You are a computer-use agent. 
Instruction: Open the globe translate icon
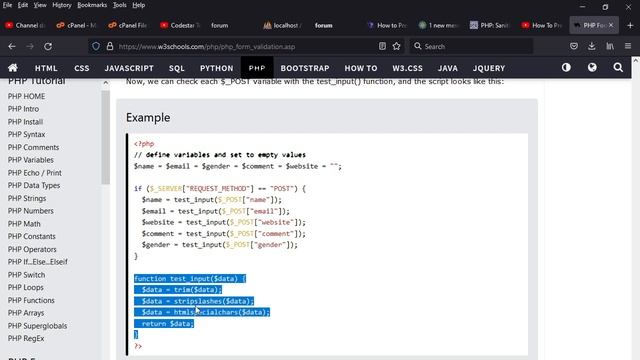tap(592, 67)
